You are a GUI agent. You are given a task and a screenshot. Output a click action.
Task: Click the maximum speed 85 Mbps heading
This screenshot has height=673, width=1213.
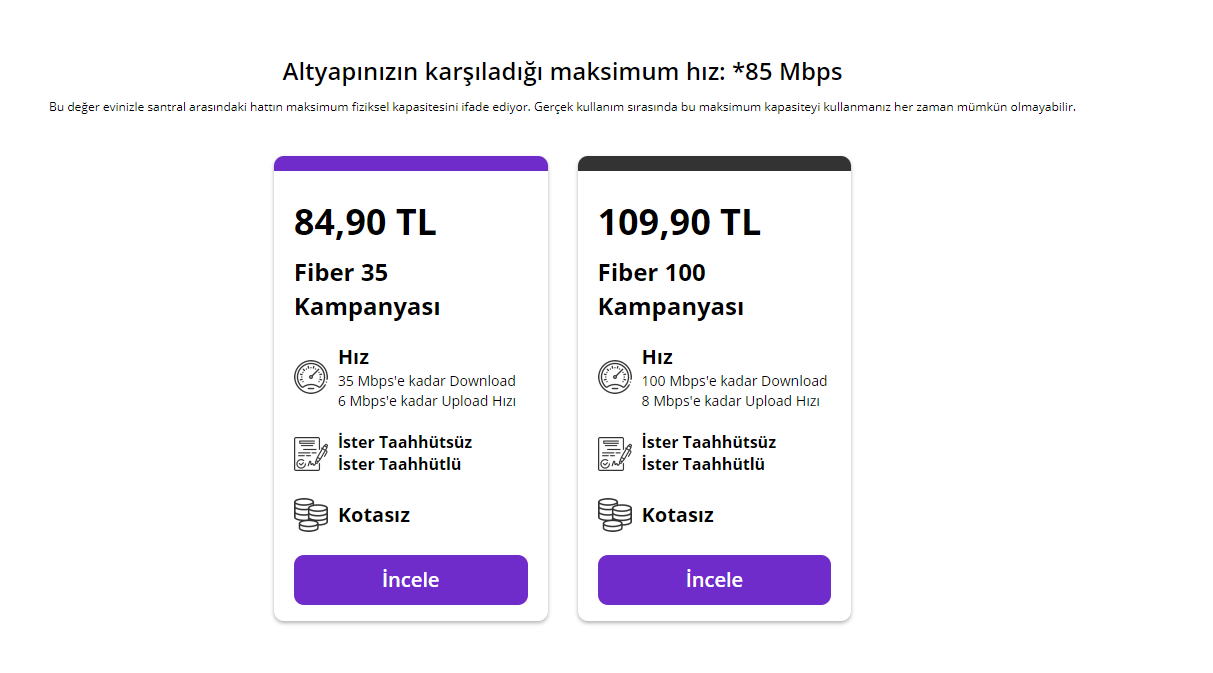tap(562, 72)
